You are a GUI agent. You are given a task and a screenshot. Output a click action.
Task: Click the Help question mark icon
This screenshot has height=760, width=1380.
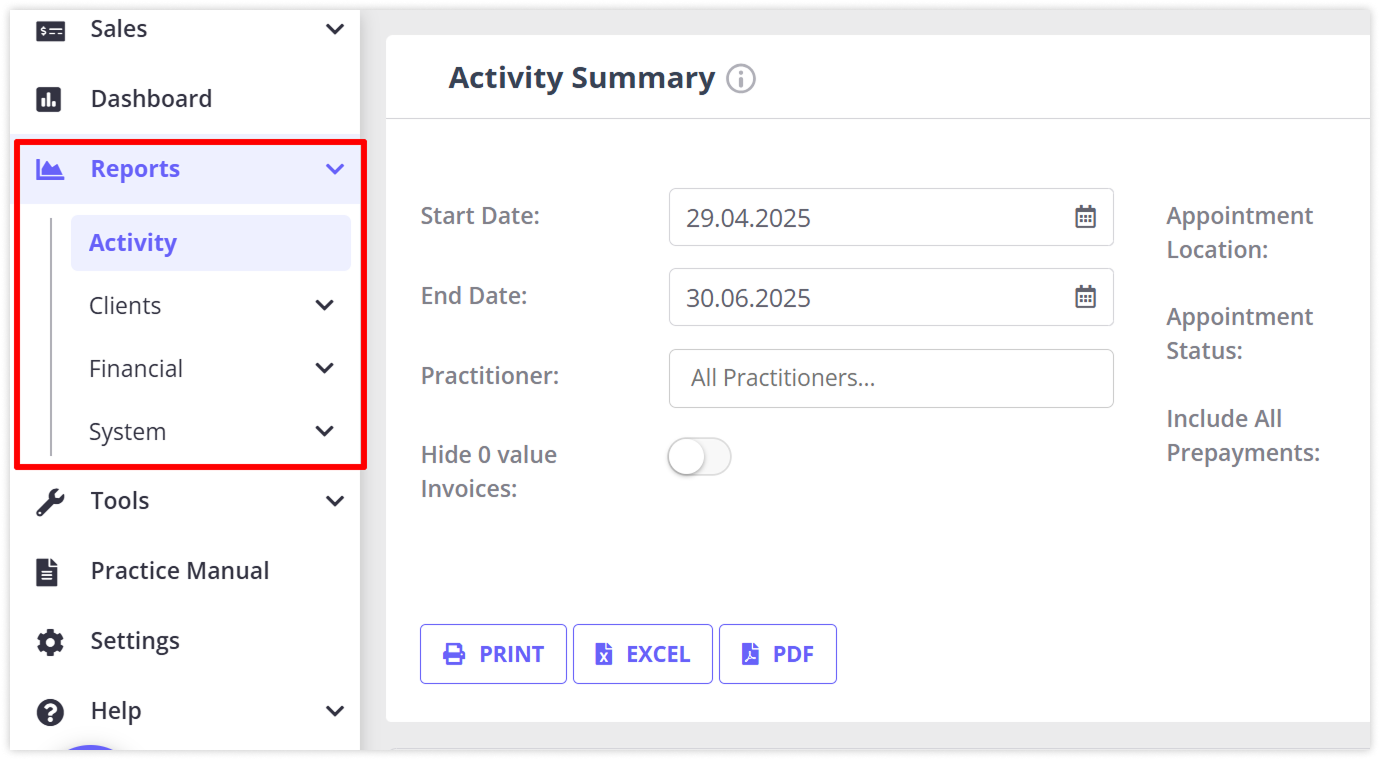tap(50, 711)
